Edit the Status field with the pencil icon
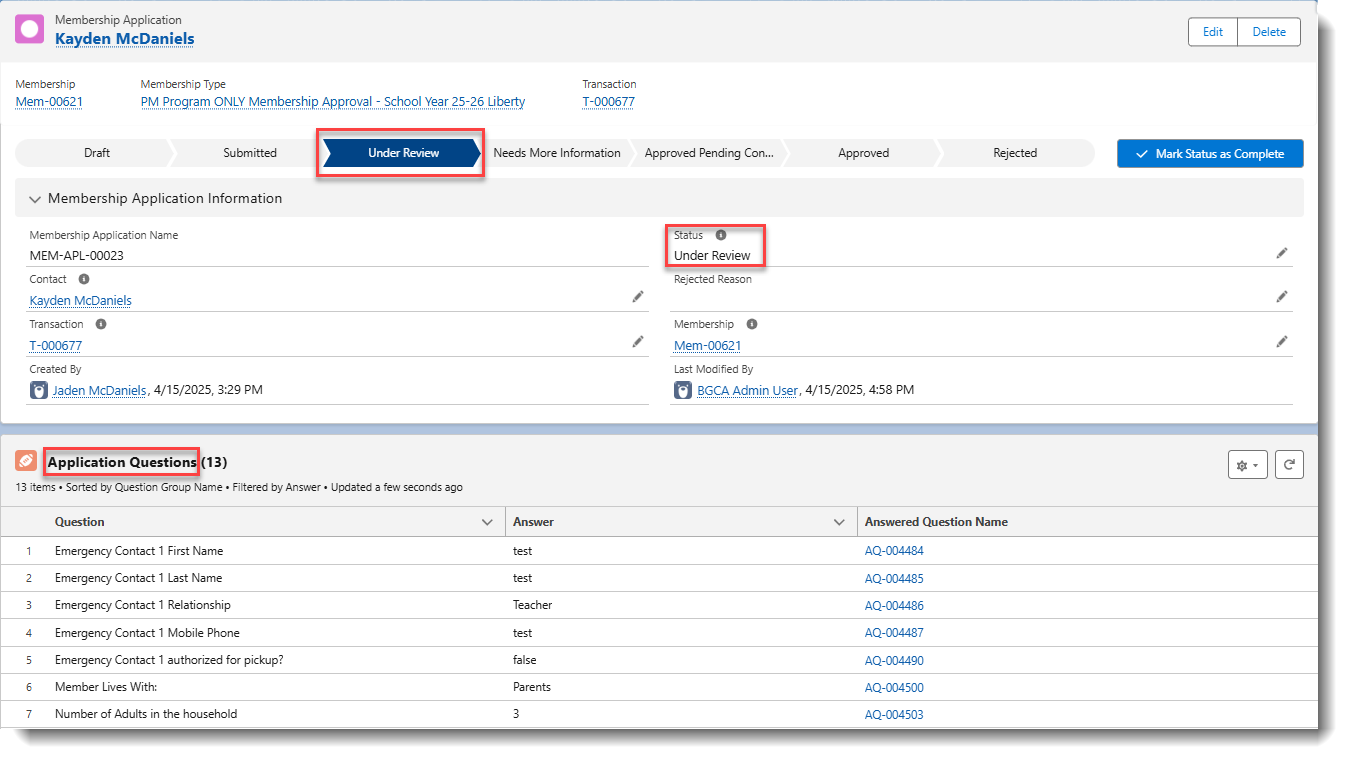 (x=1281, y=253)
